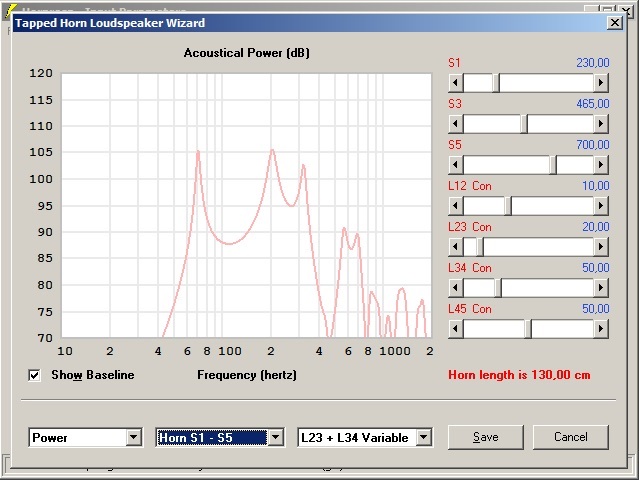The width and height of the screenshot is (639, 480).
Task: Click the S3 slider thumb
Action: 524,124
